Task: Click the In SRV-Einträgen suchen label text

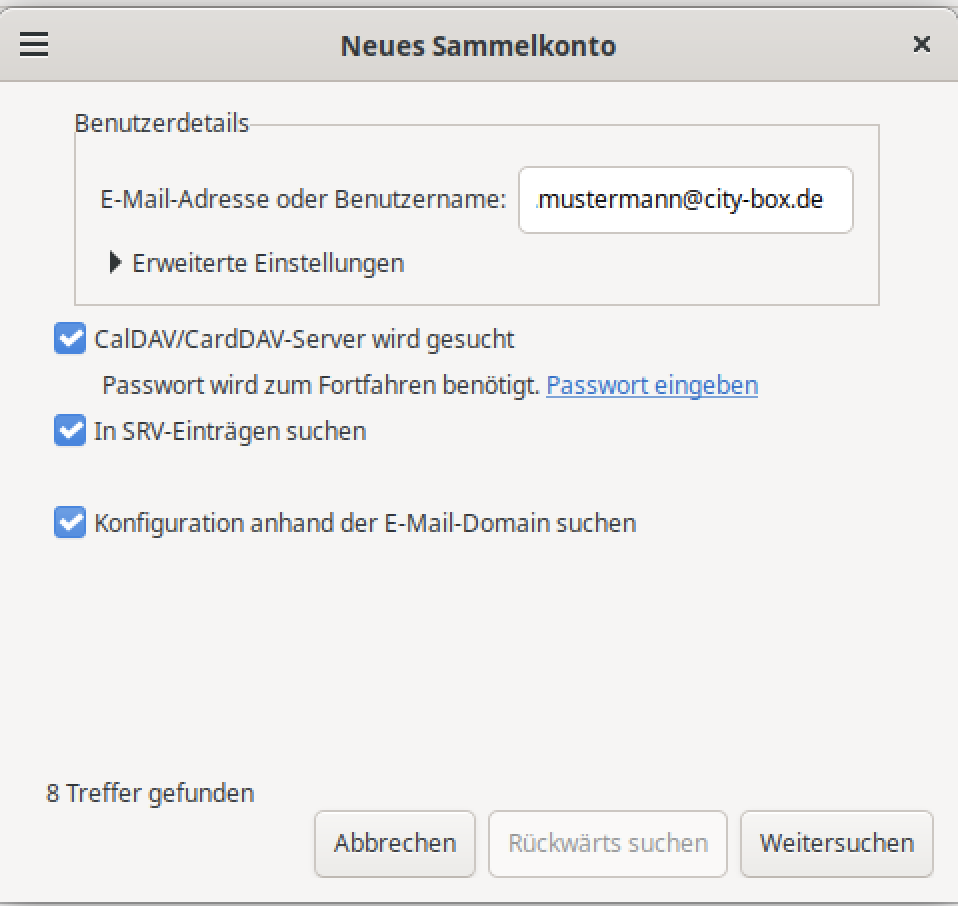Action: pos(230,431)
